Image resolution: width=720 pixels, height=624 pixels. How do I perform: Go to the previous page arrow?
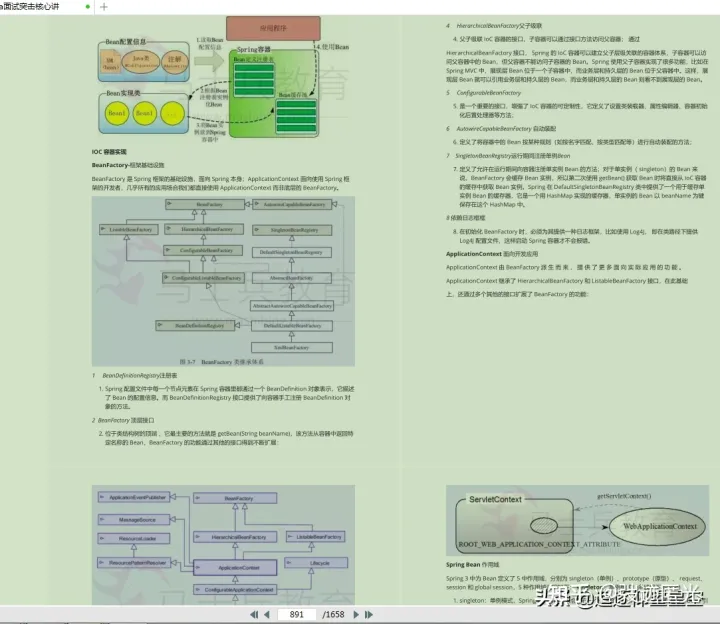267,614
